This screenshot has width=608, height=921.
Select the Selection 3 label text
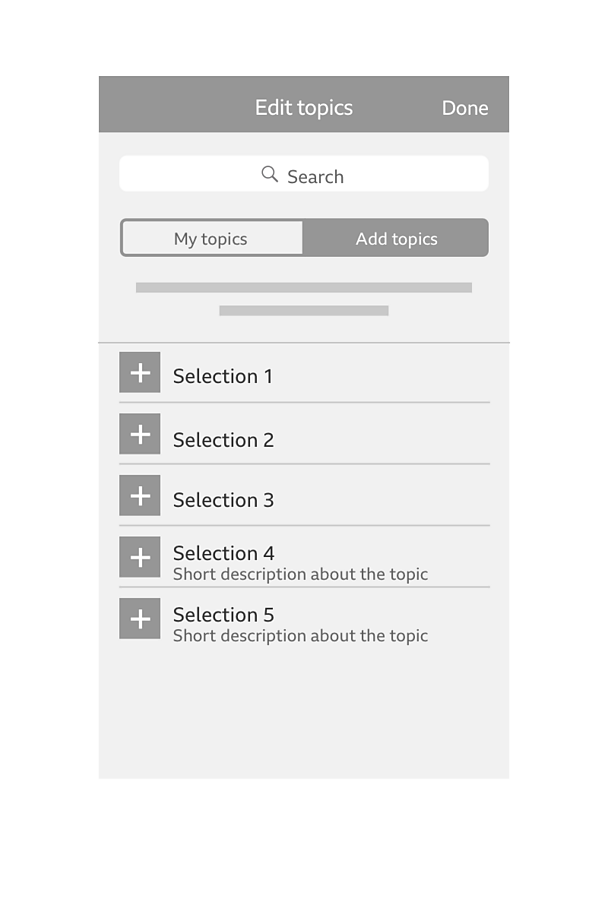[x=223, y=500]
